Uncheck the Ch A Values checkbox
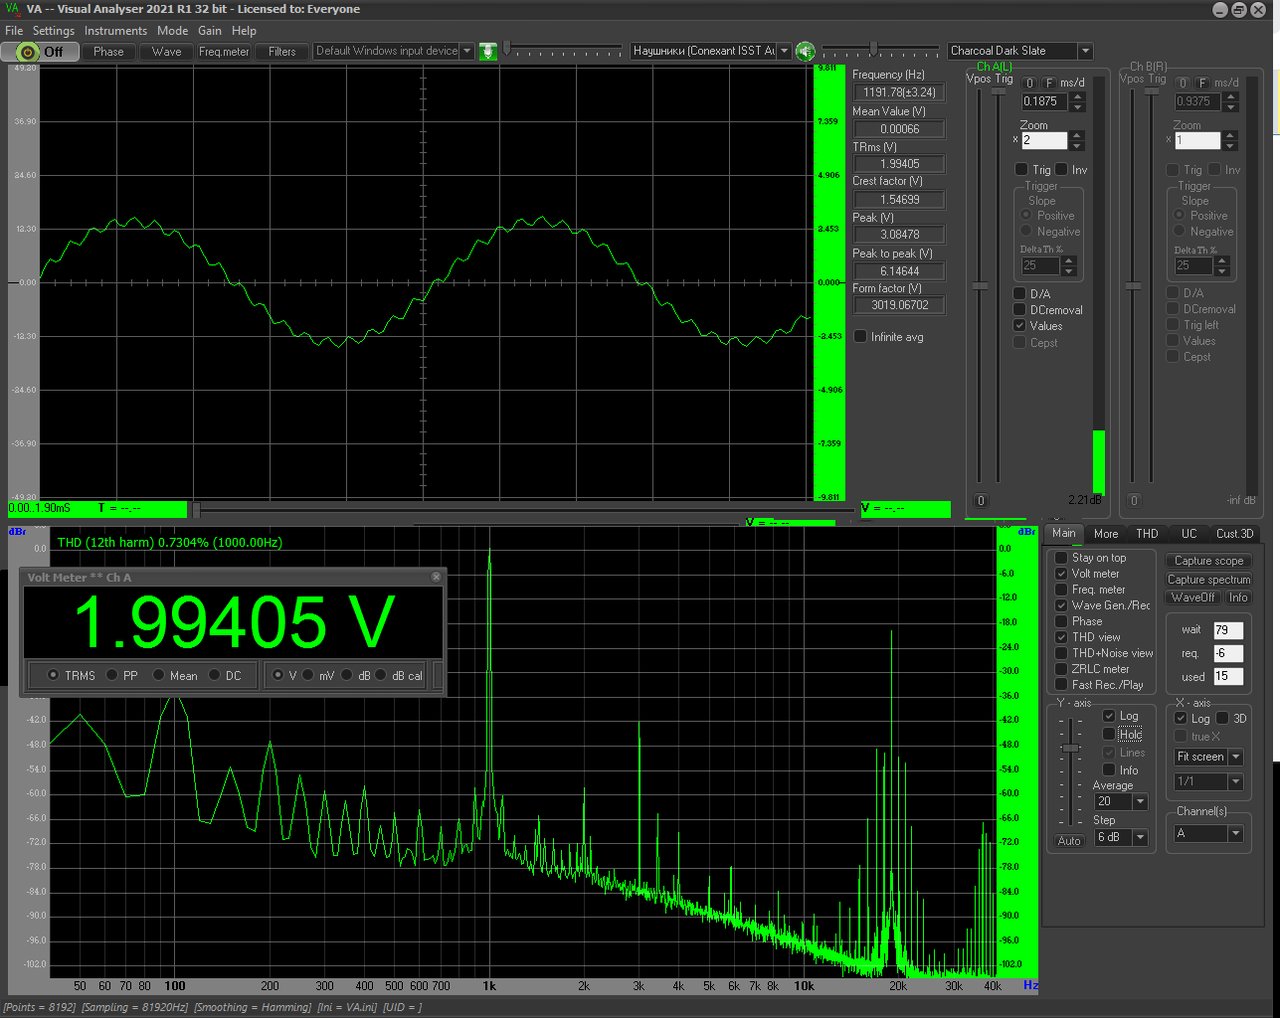 click(1020, 326)
